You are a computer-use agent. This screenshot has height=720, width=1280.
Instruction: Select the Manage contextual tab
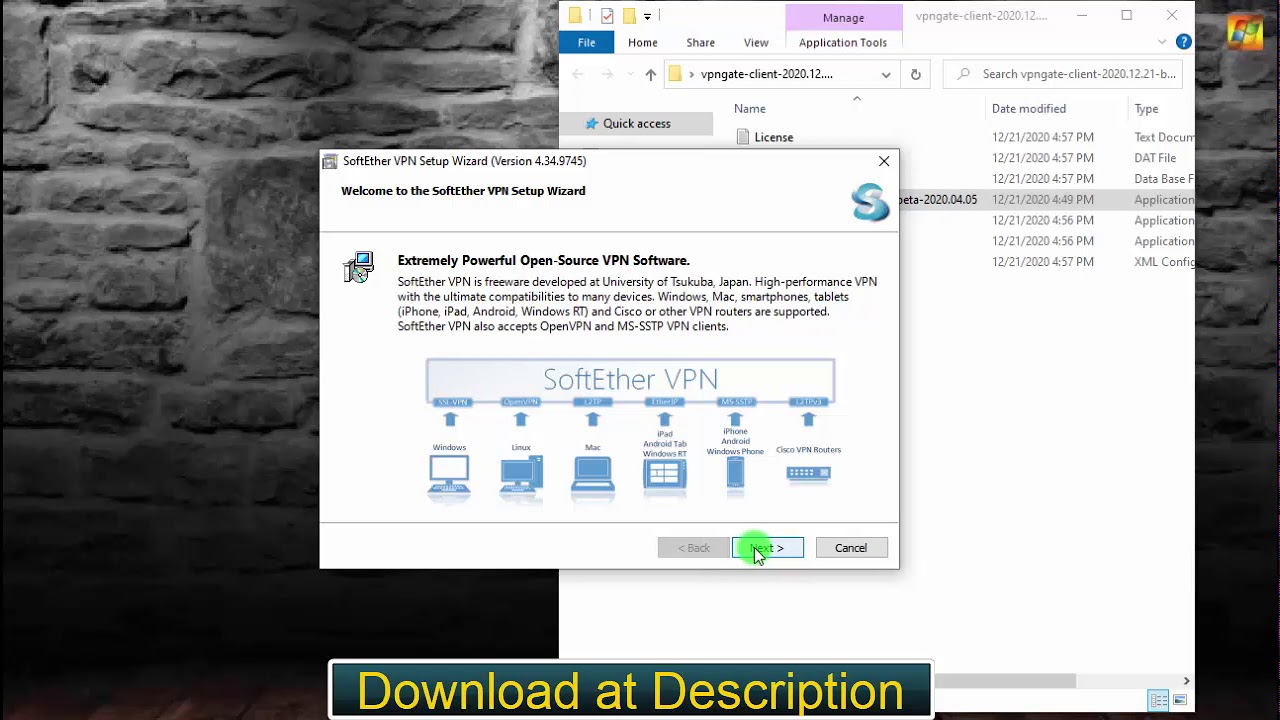coord(843,18)
